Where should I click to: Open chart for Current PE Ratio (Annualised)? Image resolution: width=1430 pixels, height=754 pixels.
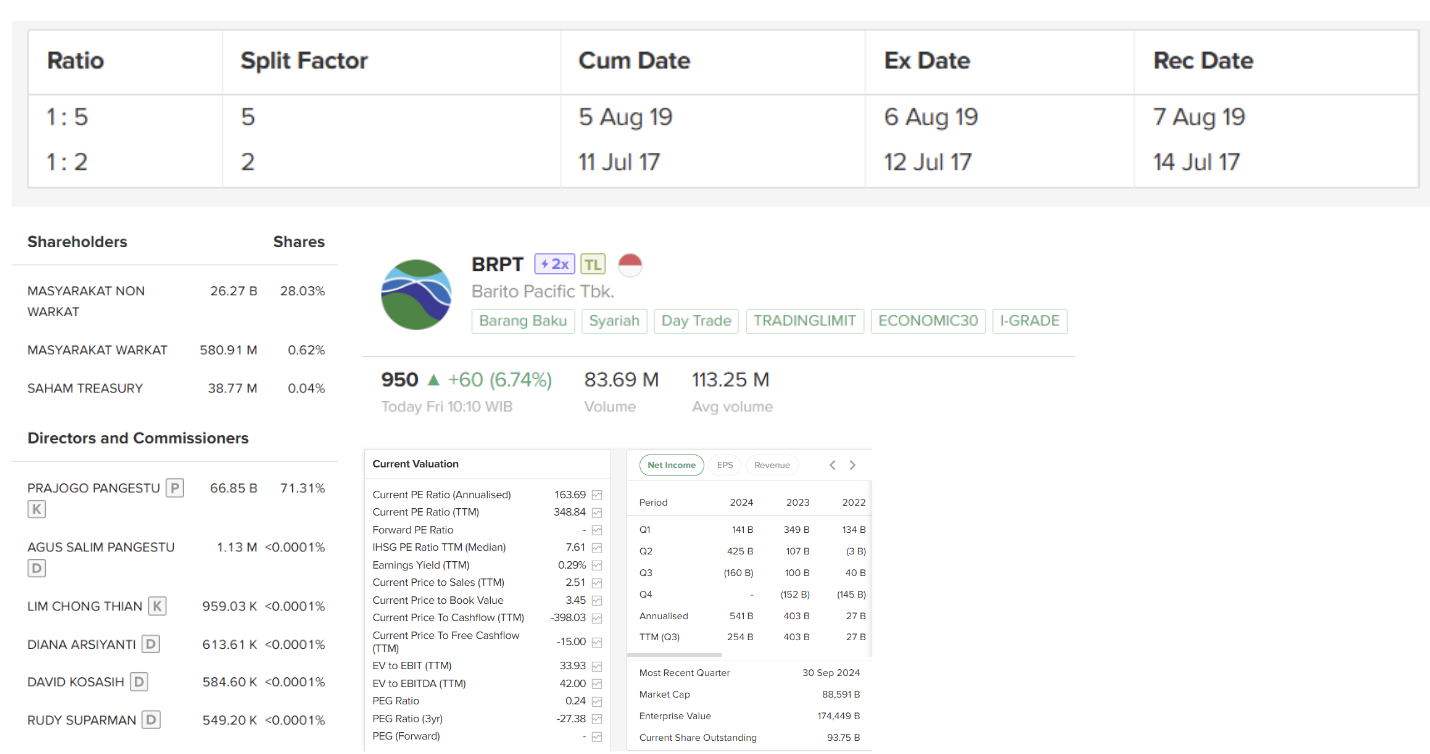click(597, 495)
